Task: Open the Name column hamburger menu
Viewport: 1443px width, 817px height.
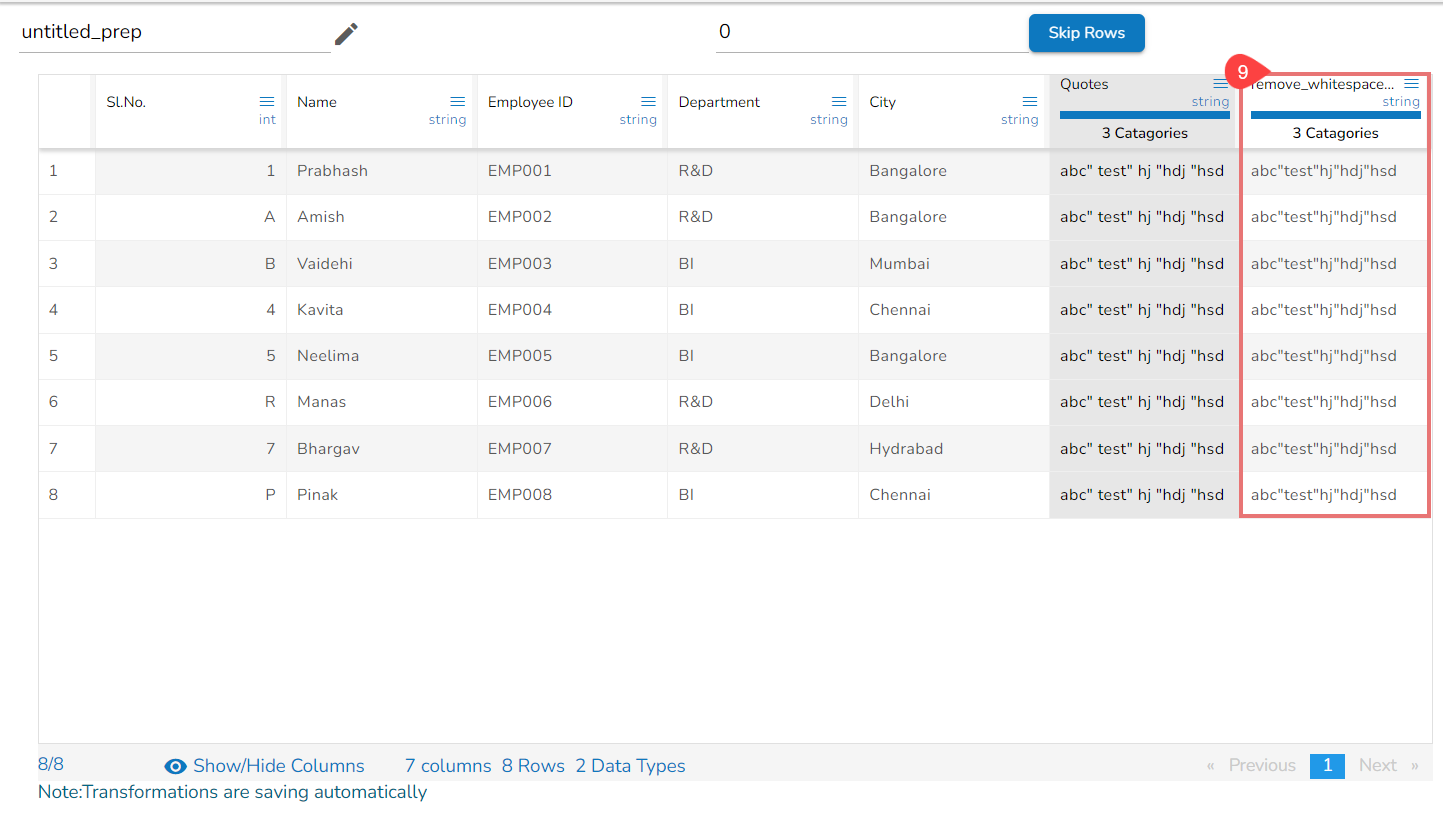Action: click(457, 102)
